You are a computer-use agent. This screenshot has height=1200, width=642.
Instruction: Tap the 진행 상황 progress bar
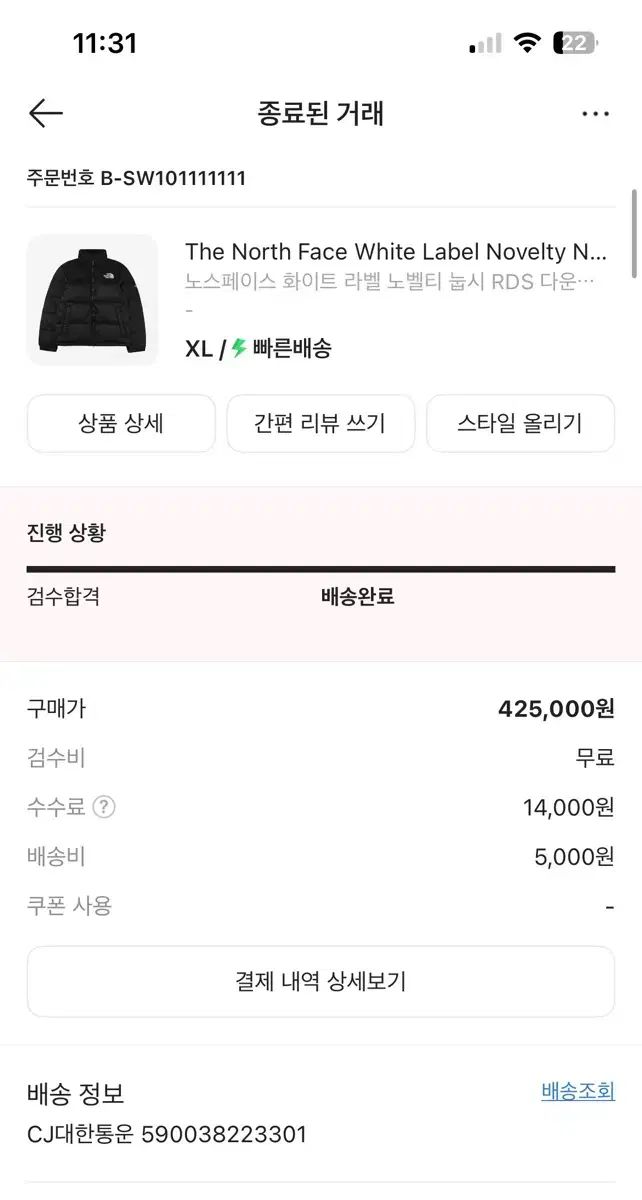tap(321, 569)
